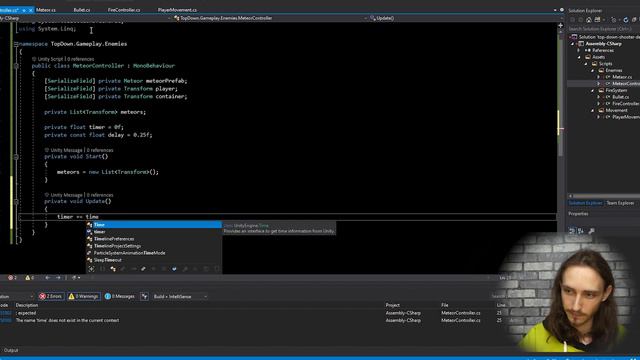
Task: Navigate forward with the right arrow
Action: pyautogui.click(x=58, y=278)
